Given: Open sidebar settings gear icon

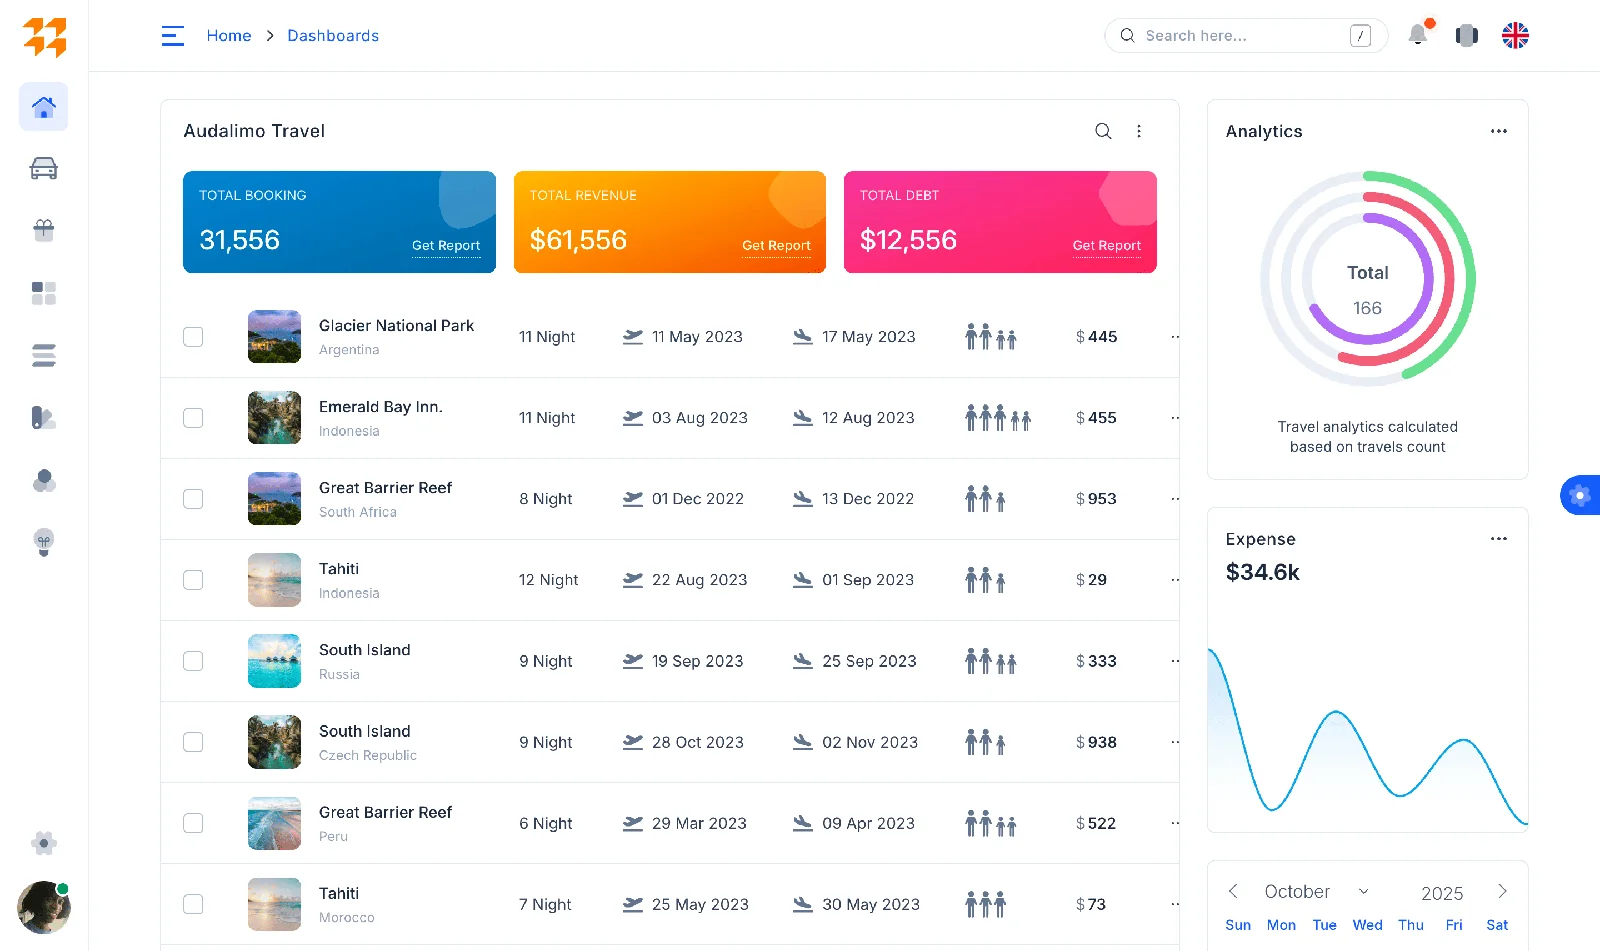Looking at the screenshot, I should coord(44,843).
